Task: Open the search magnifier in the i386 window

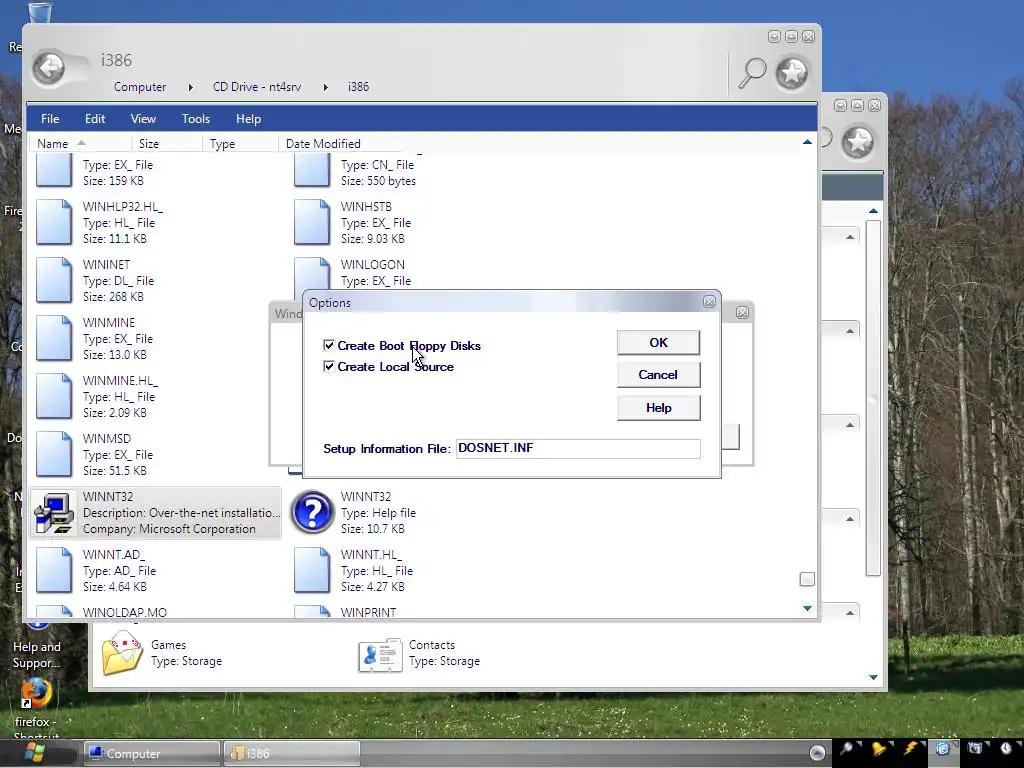Action: [x=752, y=72]
